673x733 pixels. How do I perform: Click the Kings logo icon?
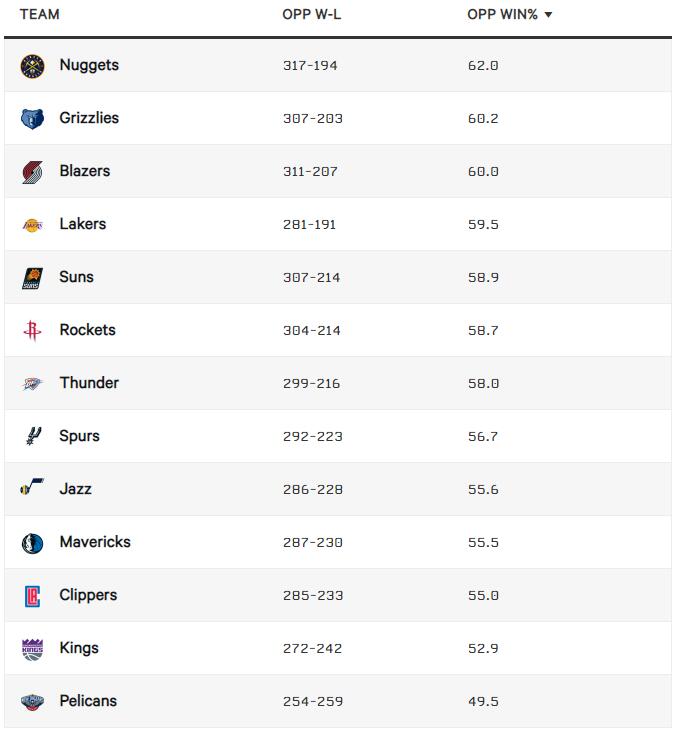coord(32,649)
